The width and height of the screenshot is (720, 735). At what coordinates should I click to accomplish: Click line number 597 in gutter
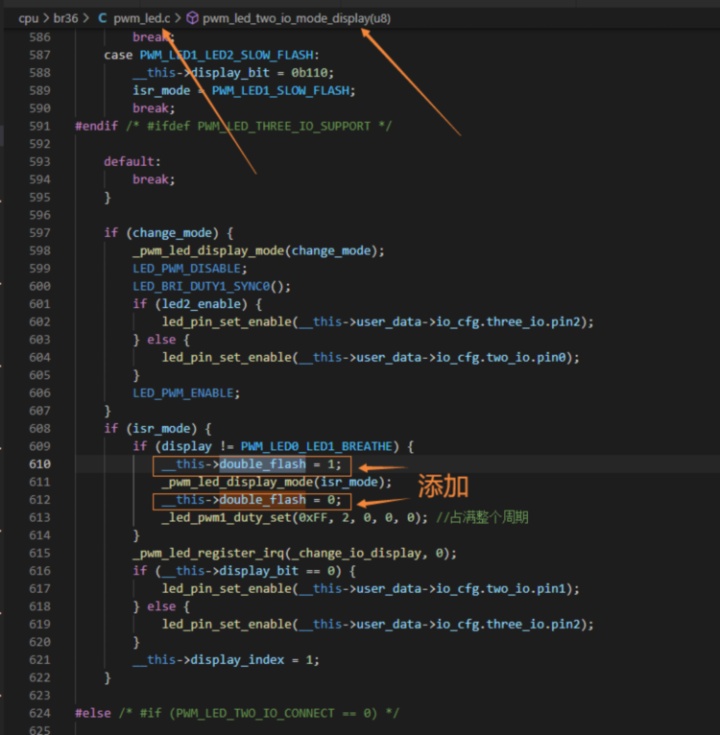[x=40, y=233]
